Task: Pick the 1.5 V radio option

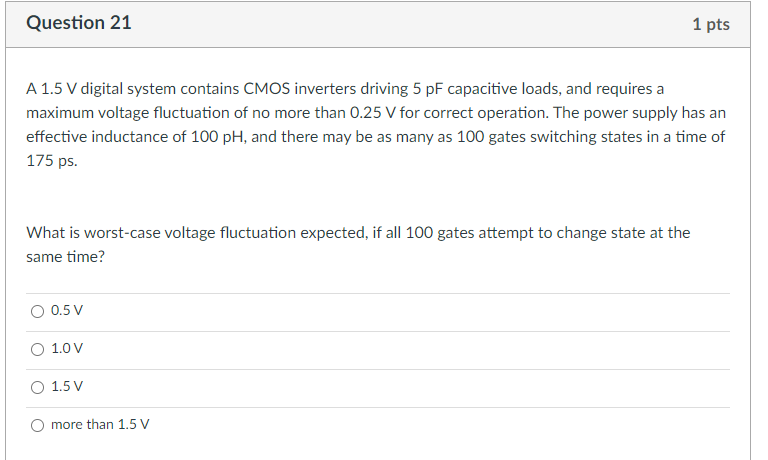Action: pyautogui.click(x=37, y=387)
